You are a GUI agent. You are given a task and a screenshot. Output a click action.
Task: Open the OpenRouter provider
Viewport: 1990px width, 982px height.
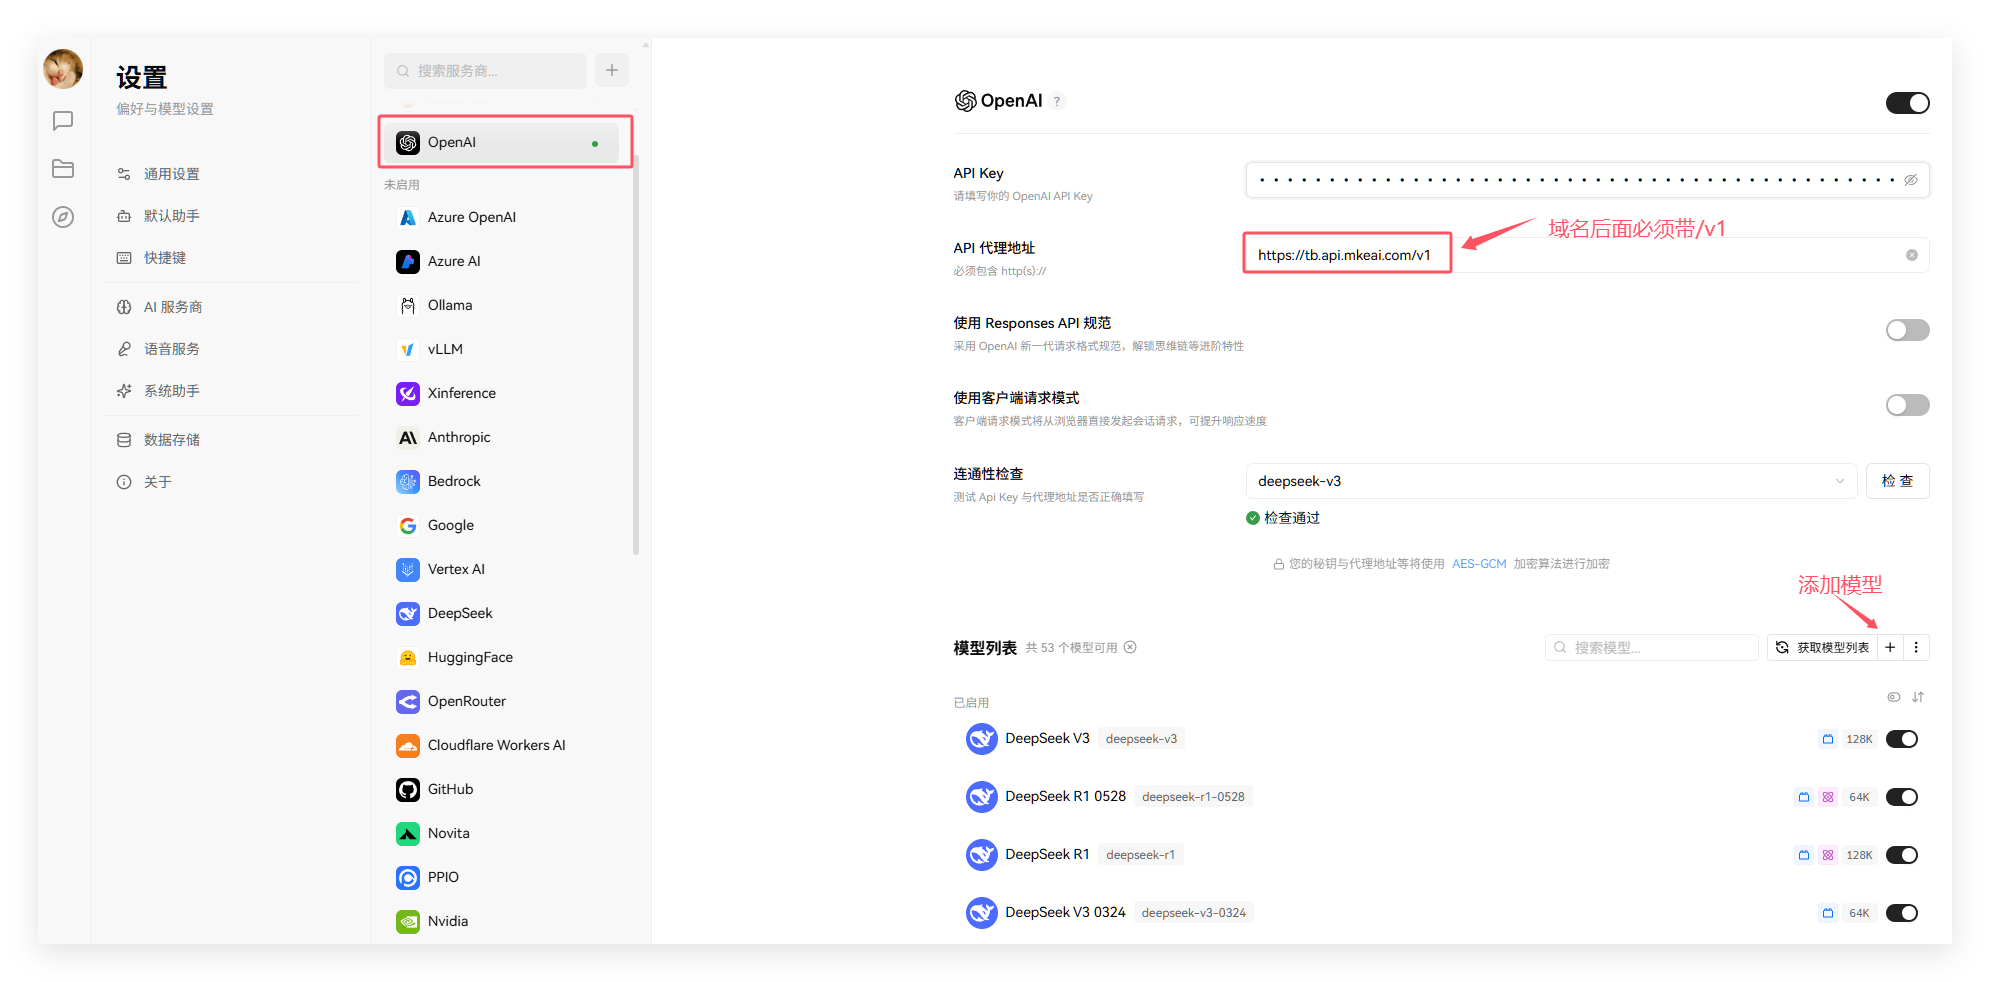[x=465, y=701]
